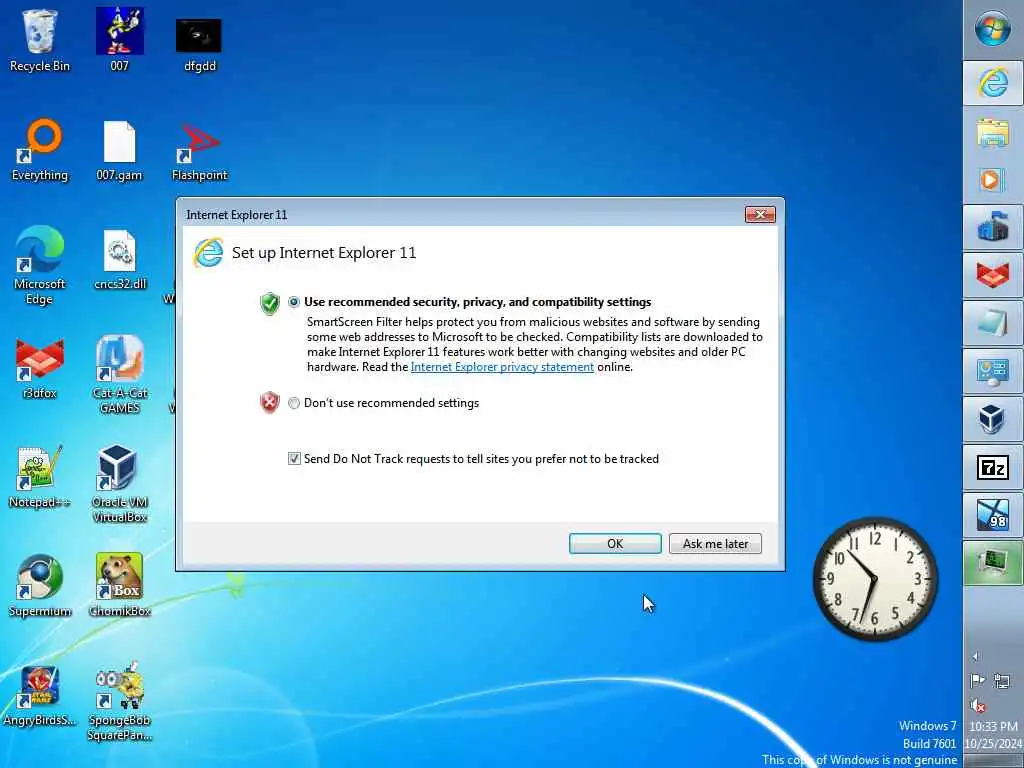Open the Windows Start orb
1024x768 pixels.
(x=992, y=29)
